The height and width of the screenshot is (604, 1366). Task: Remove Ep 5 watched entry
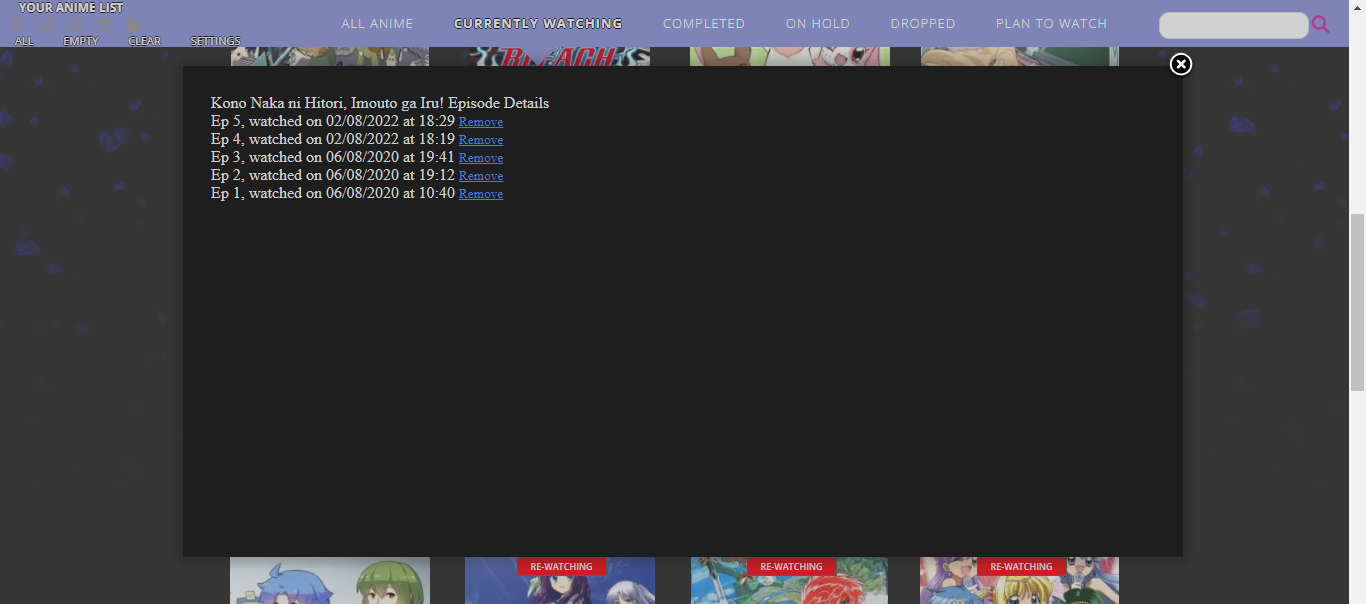click(481, 122)
